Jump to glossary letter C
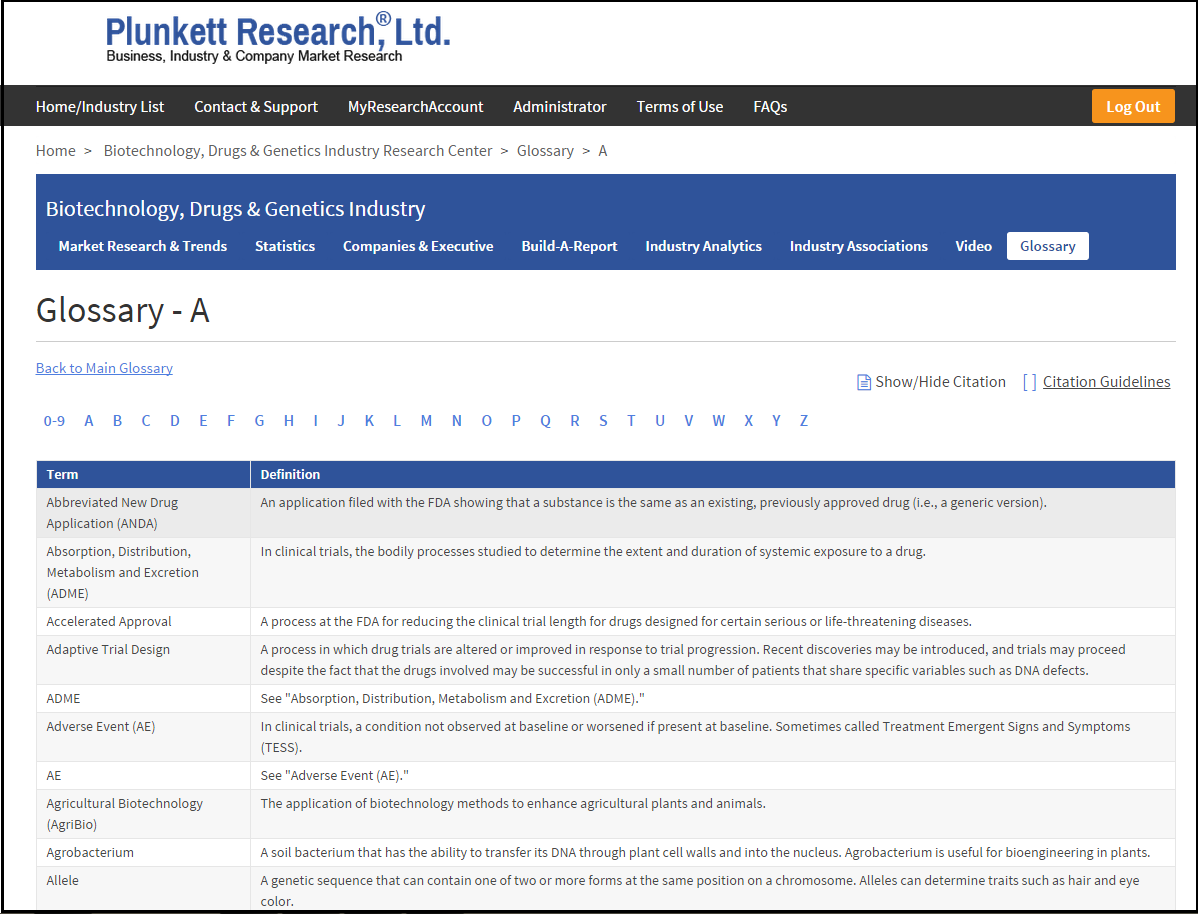The width and height of the screenshot is (1198, 914). (x=146, y=421)
